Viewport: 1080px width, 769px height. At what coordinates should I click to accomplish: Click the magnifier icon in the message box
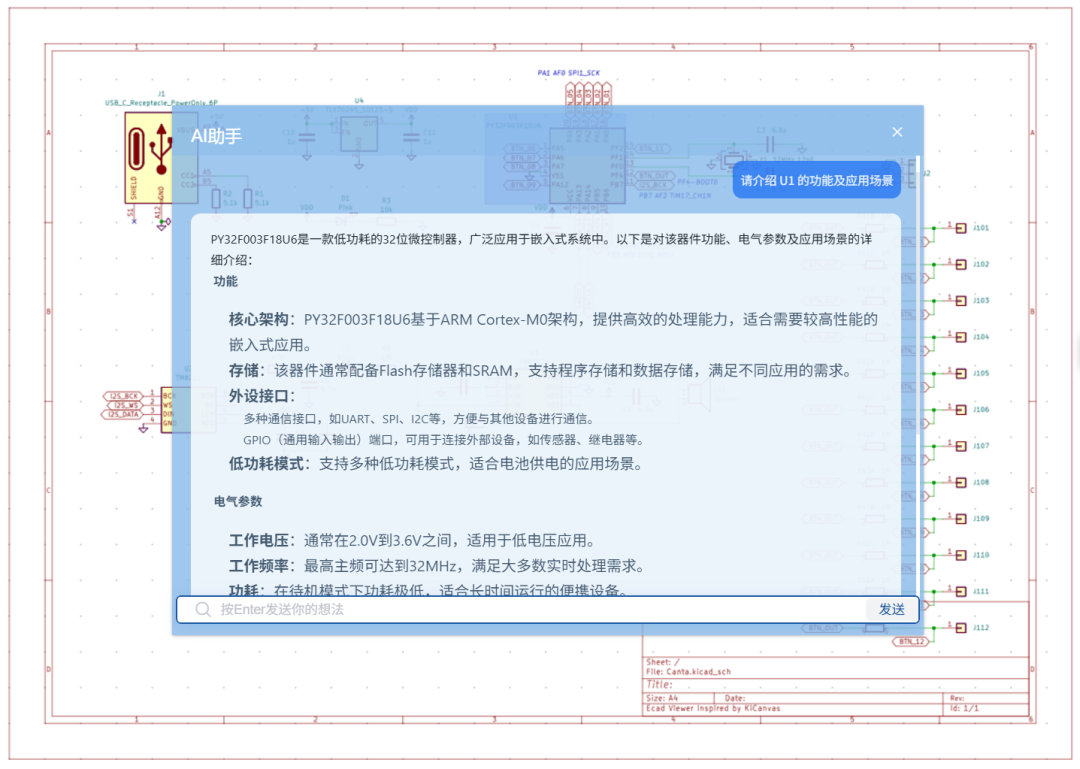[202, 609]
